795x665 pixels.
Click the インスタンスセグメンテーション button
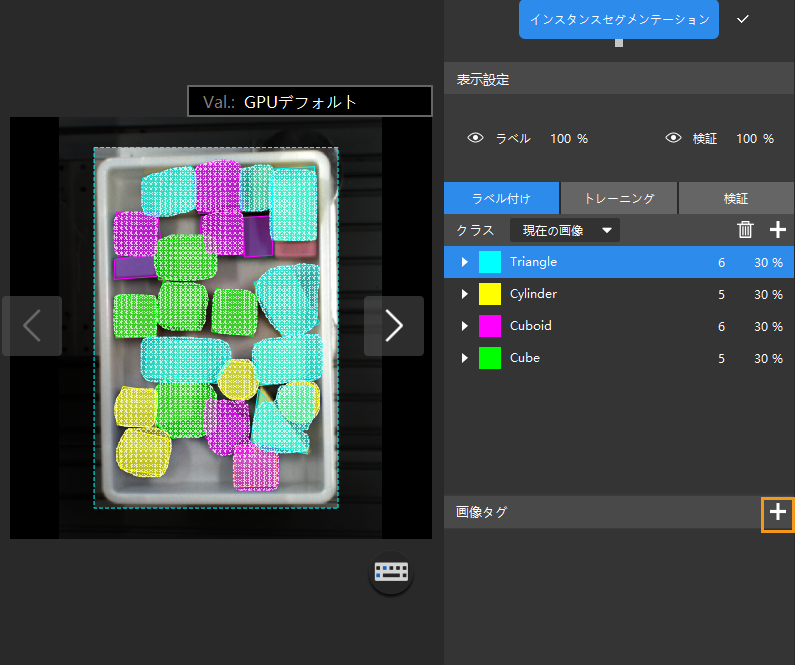618,20
